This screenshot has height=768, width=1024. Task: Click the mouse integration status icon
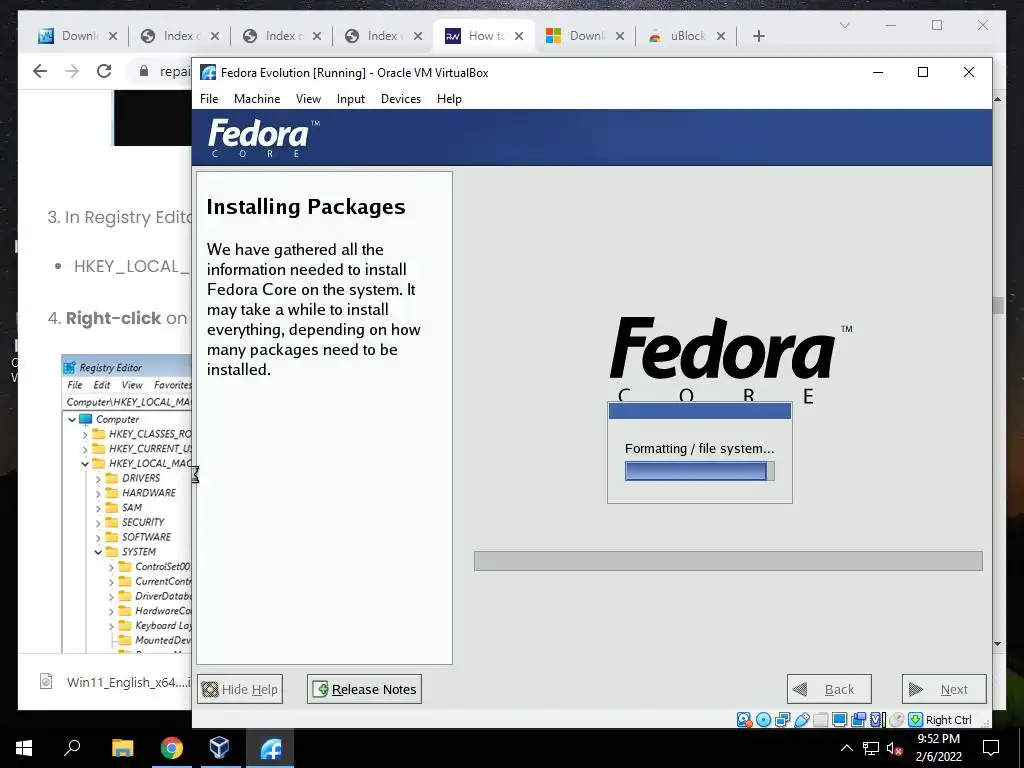coord(897,720)
